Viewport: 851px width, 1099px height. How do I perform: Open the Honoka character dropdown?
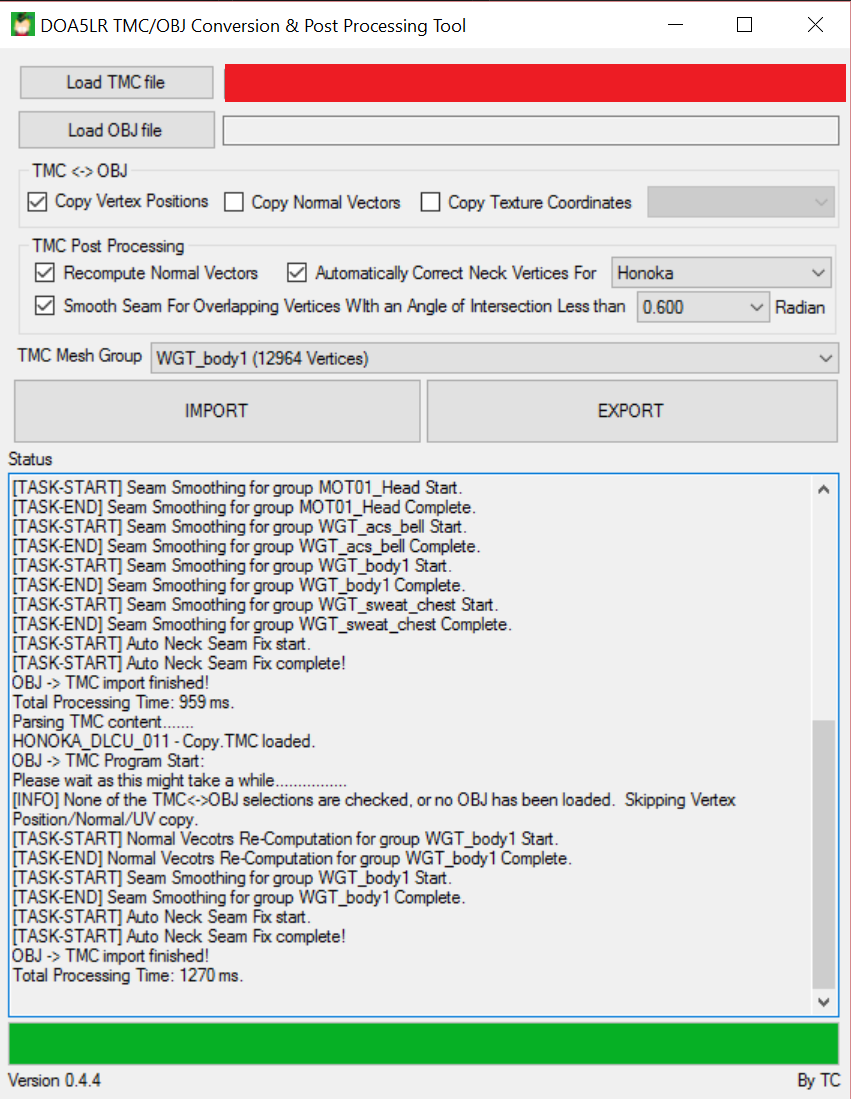(720, 273)
